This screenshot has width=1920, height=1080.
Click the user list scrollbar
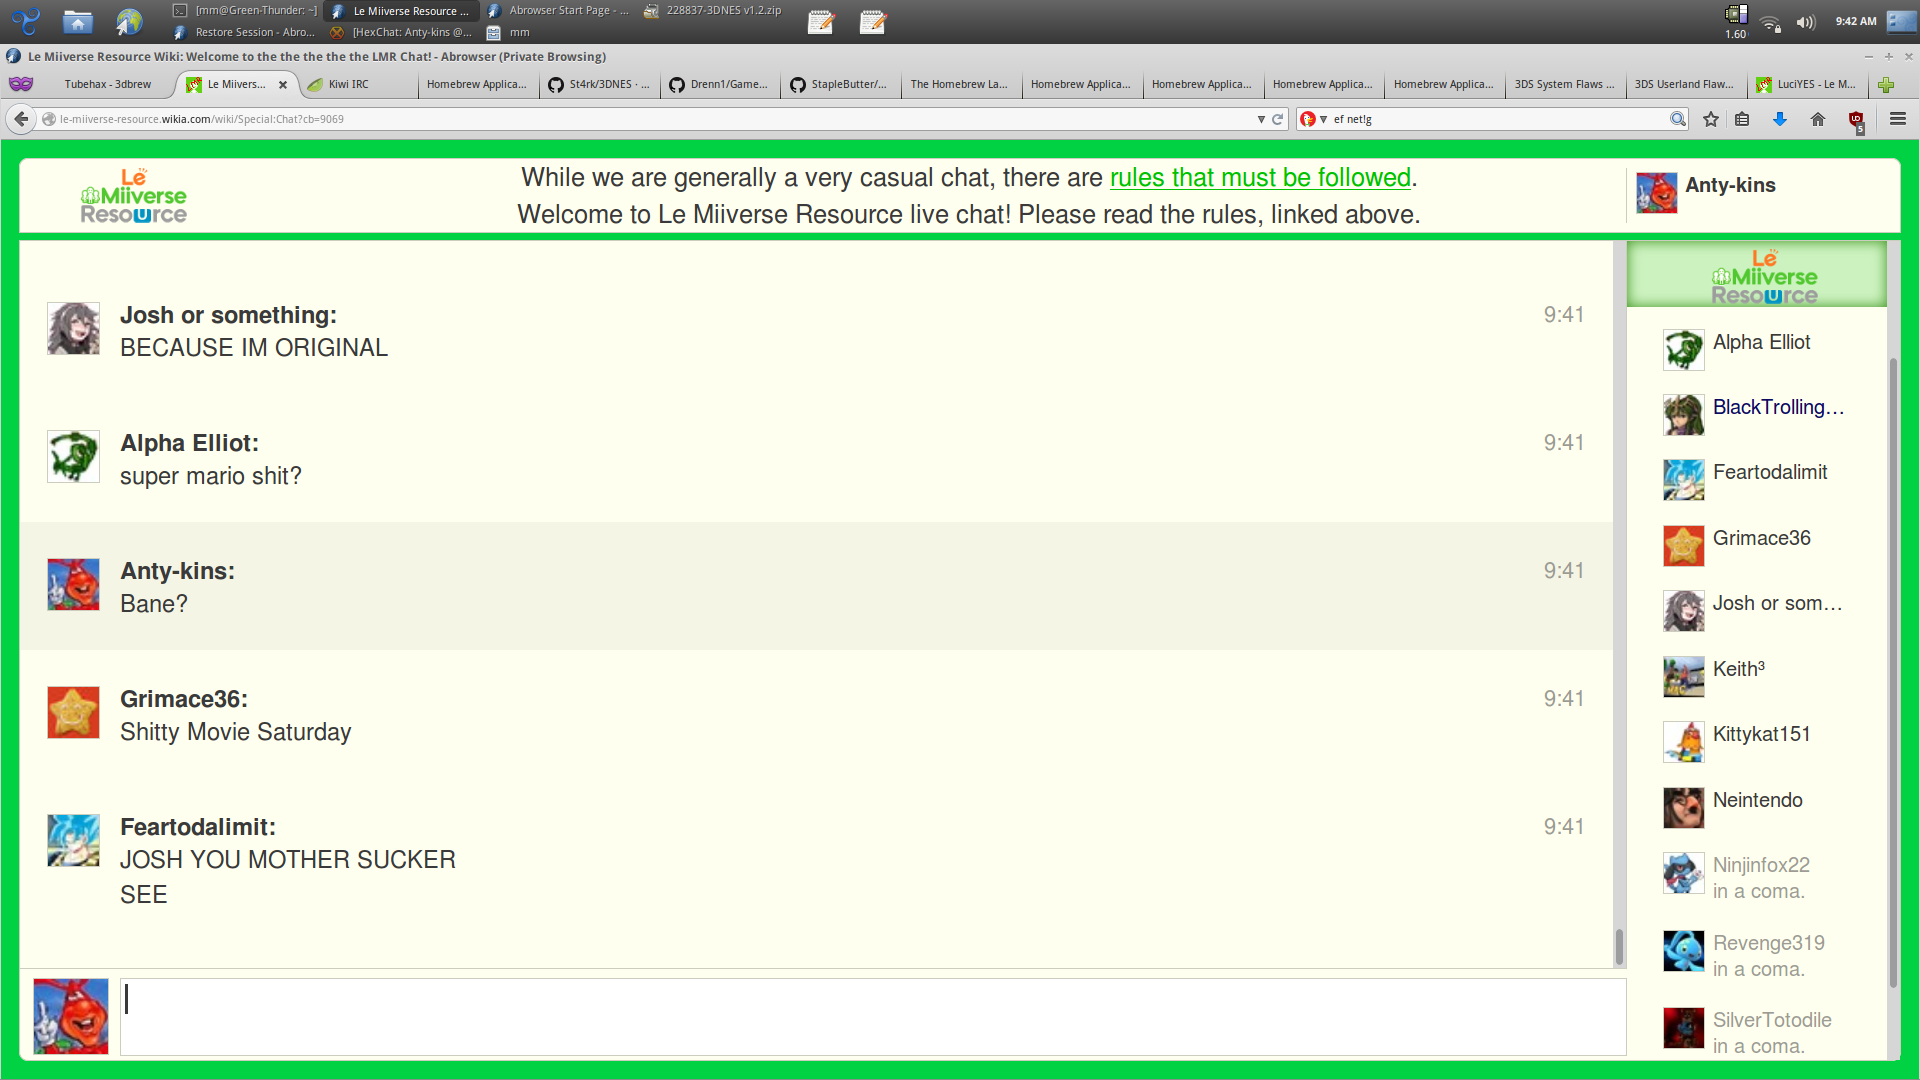point(1892,673)
